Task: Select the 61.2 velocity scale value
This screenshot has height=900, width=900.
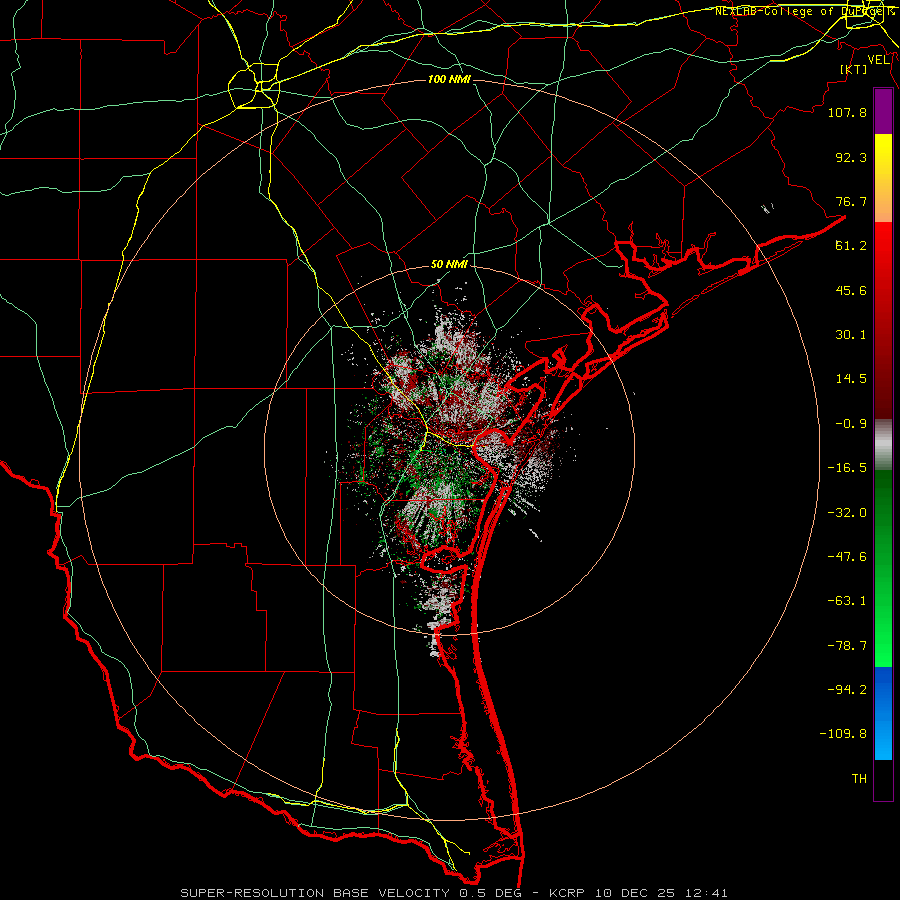Action: pos(851,246)
